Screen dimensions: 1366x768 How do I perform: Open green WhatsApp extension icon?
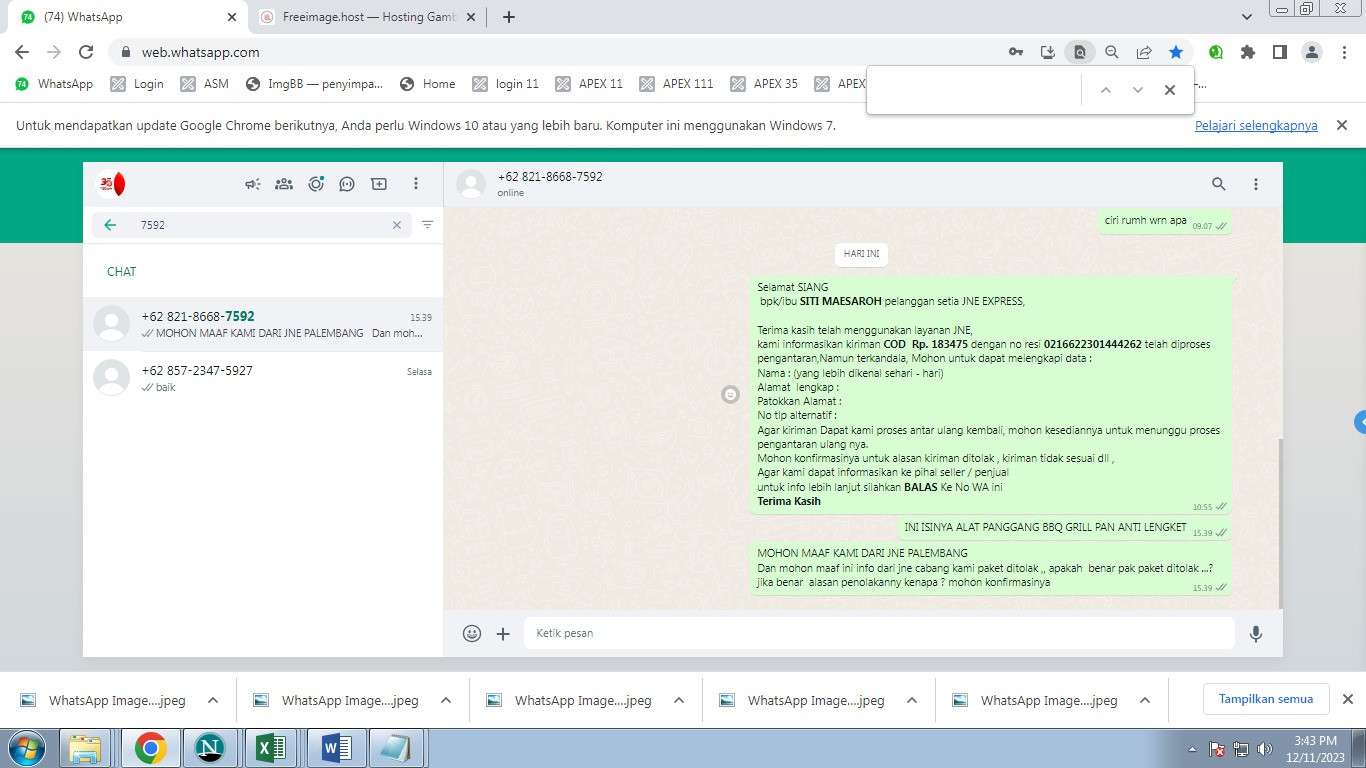click(x=1216, y=52)
